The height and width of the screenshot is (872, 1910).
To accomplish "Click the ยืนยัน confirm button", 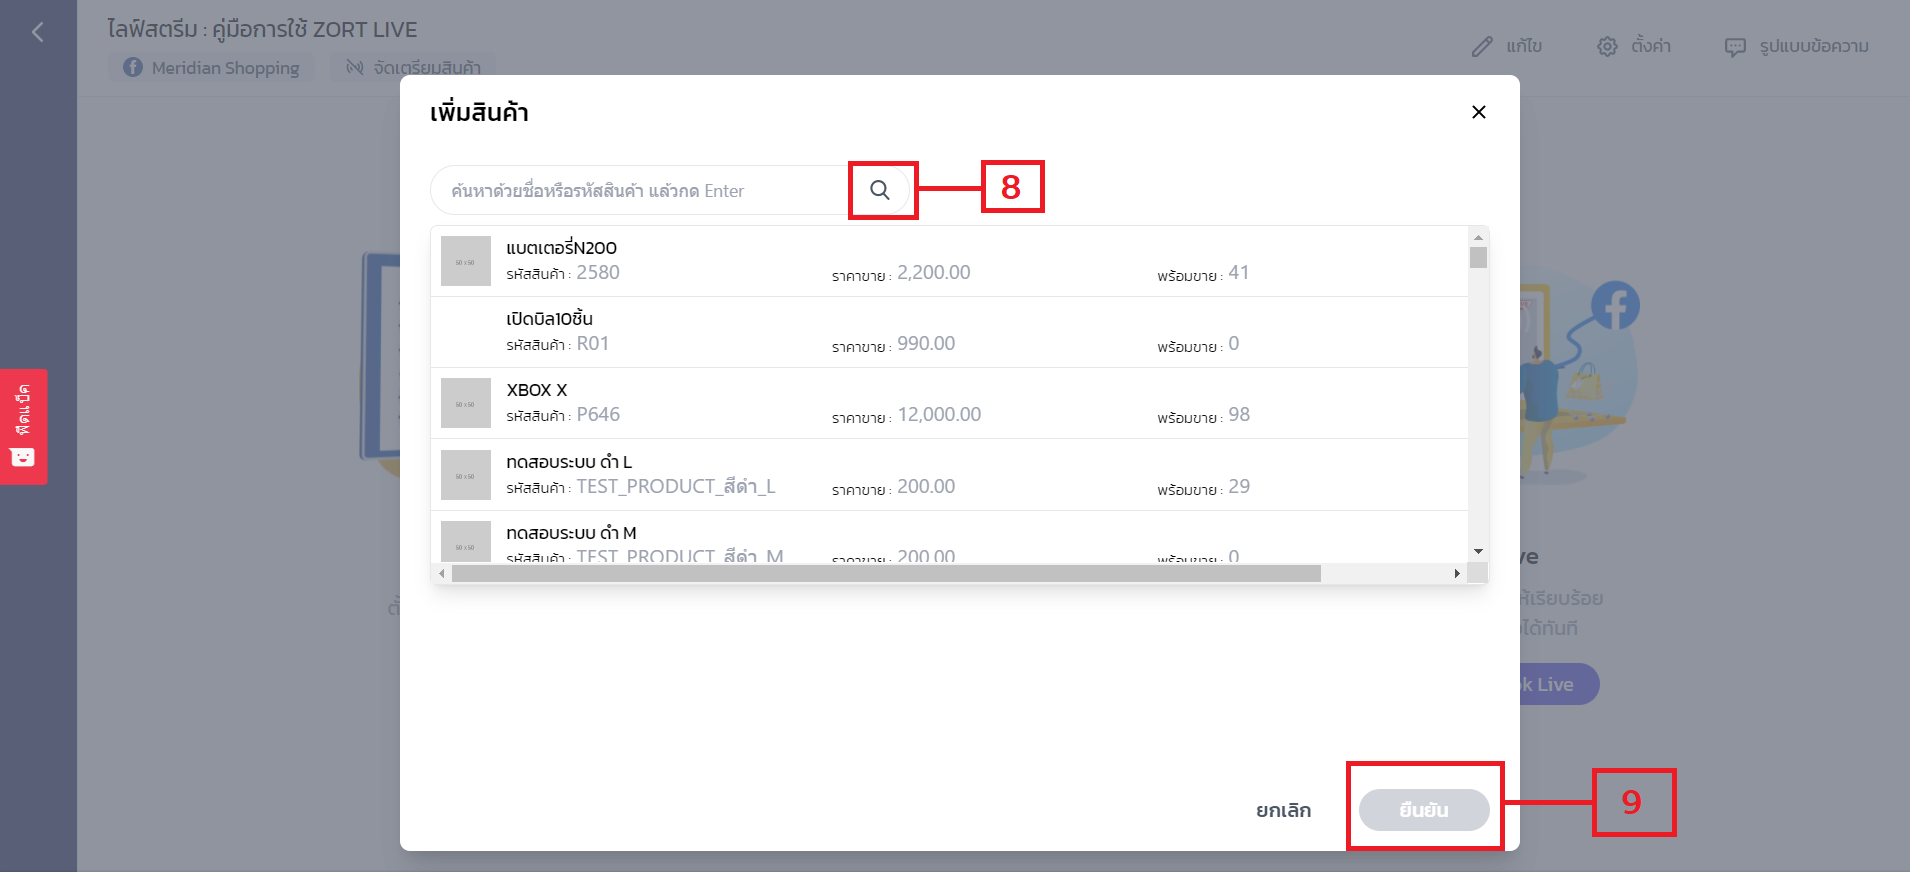I will pos(1424,810).
